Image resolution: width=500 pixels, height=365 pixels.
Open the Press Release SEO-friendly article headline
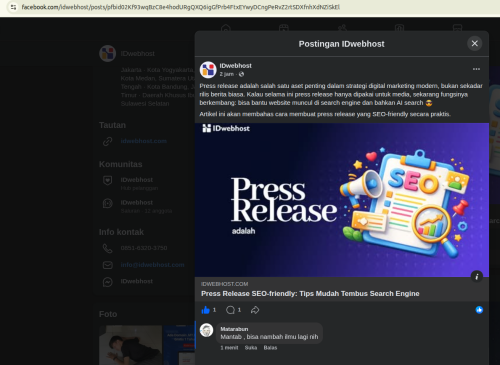coord(310,294)
